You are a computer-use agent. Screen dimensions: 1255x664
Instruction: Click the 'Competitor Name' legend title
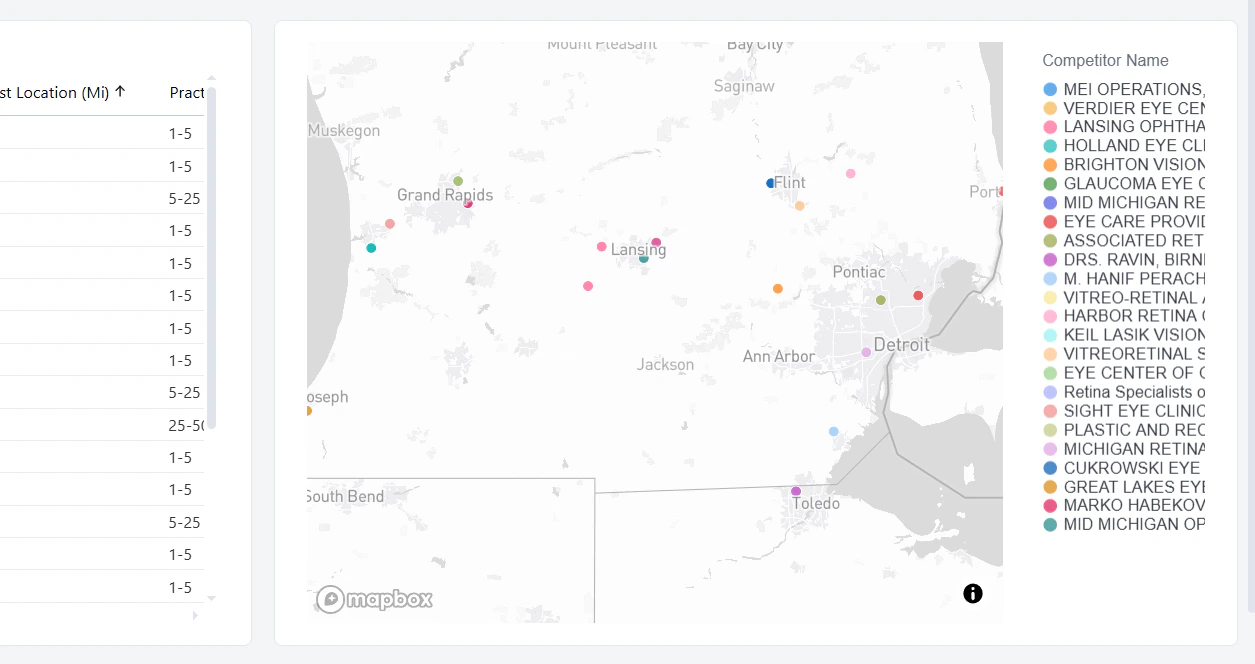[x=1105, y=61]
